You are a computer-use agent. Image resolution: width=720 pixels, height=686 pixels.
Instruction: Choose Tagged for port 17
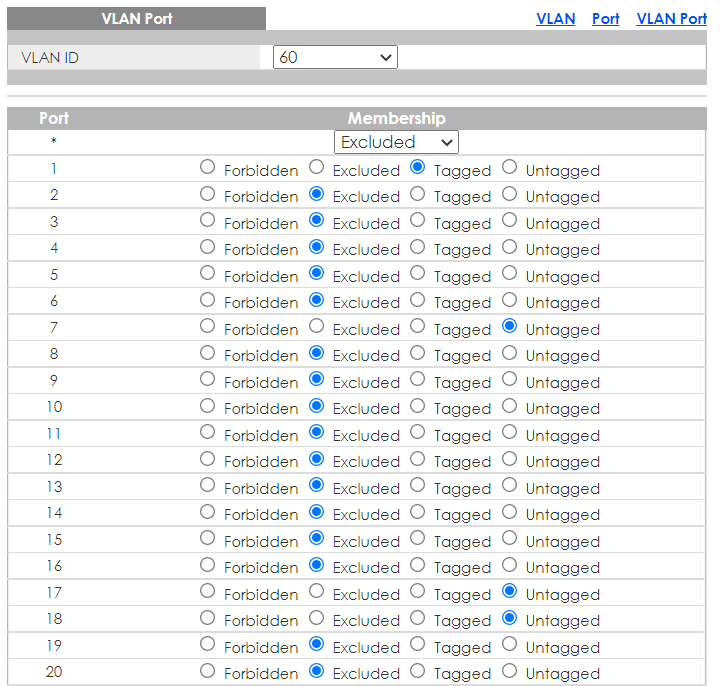point(417,591)
